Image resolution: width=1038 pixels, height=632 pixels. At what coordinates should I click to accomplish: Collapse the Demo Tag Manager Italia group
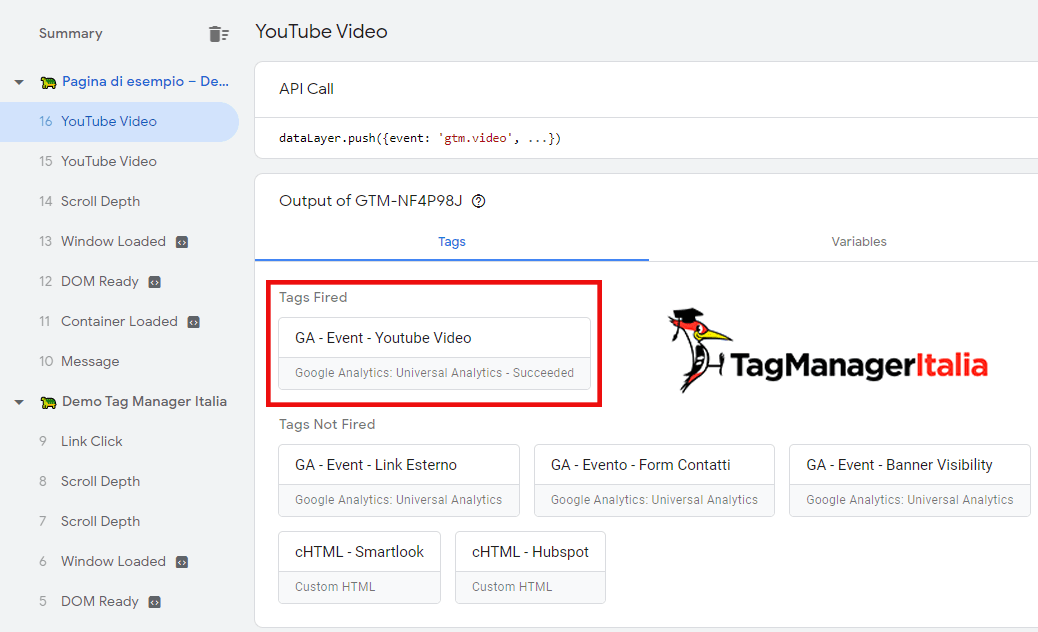pos(19,402)
